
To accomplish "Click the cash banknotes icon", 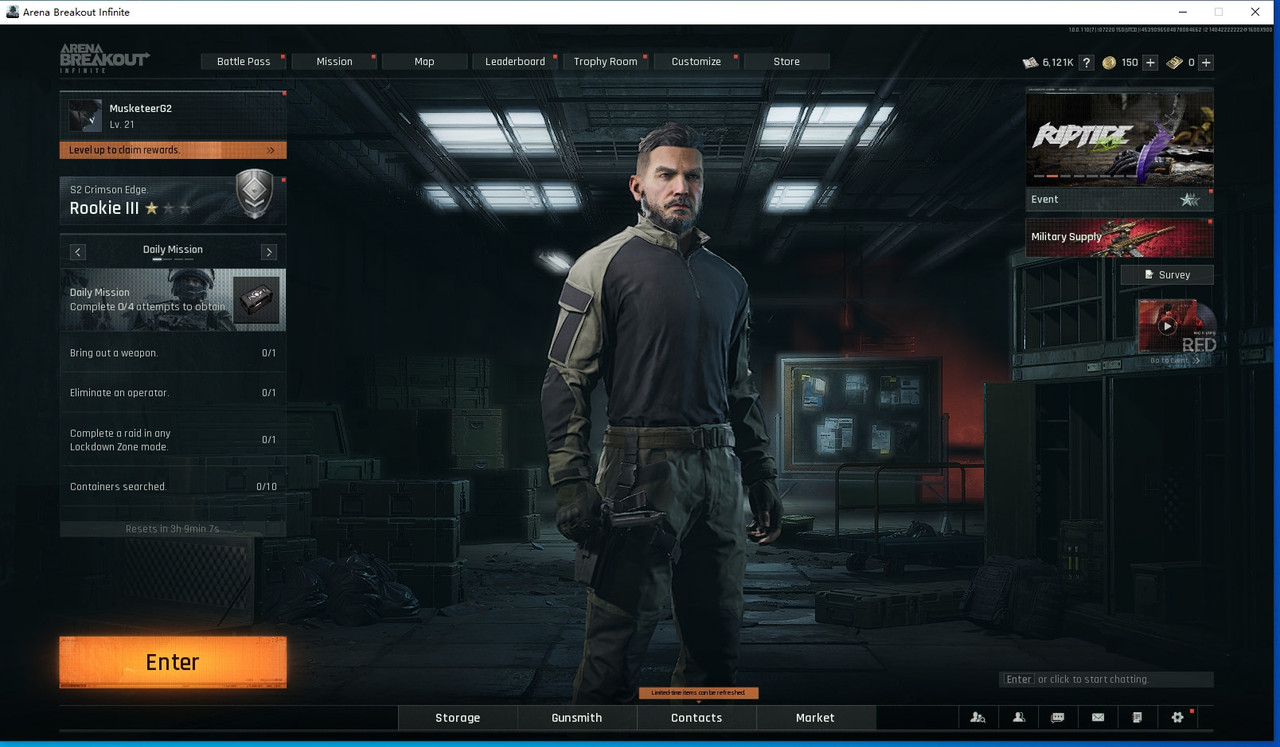I will 1030,62.
